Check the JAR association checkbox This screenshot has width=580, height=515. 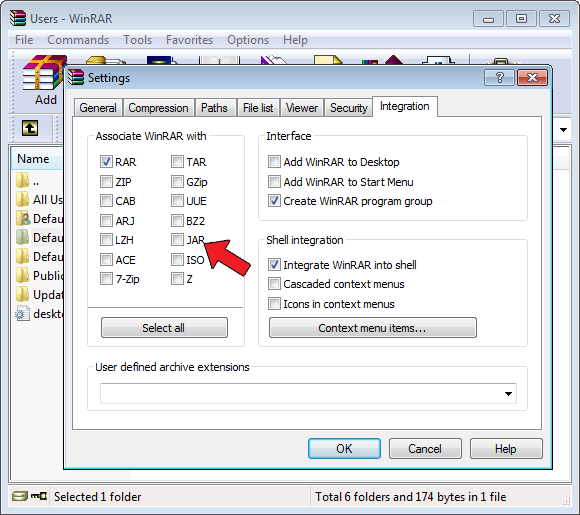[177, 240]
